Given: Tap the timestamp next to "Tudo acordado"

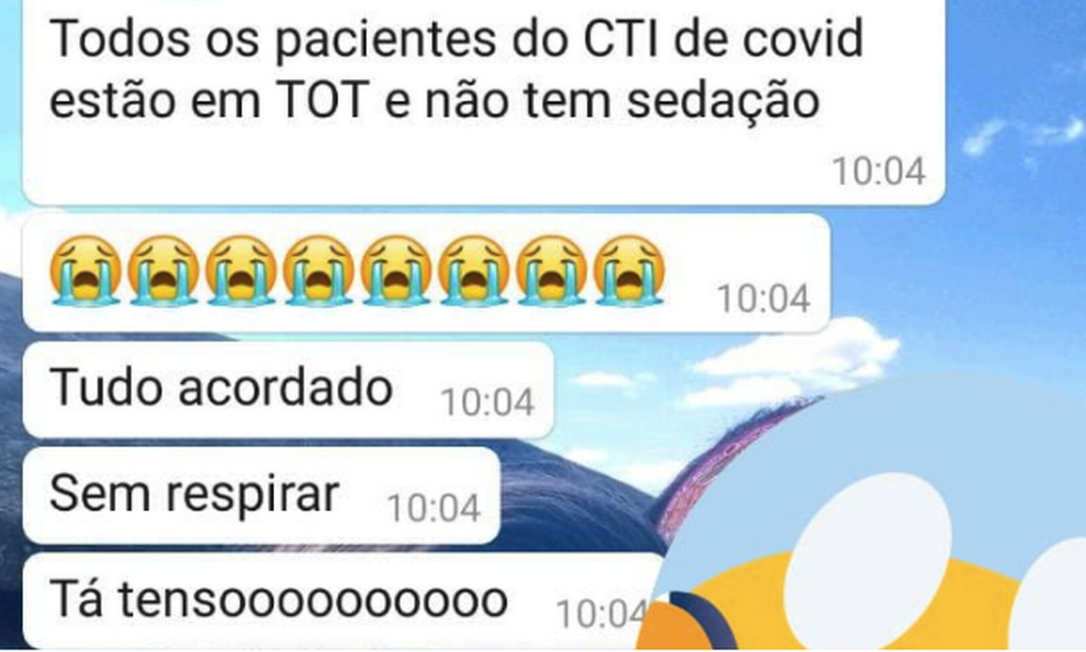Looking at the screenshot, I should click(x=488, y=402).
